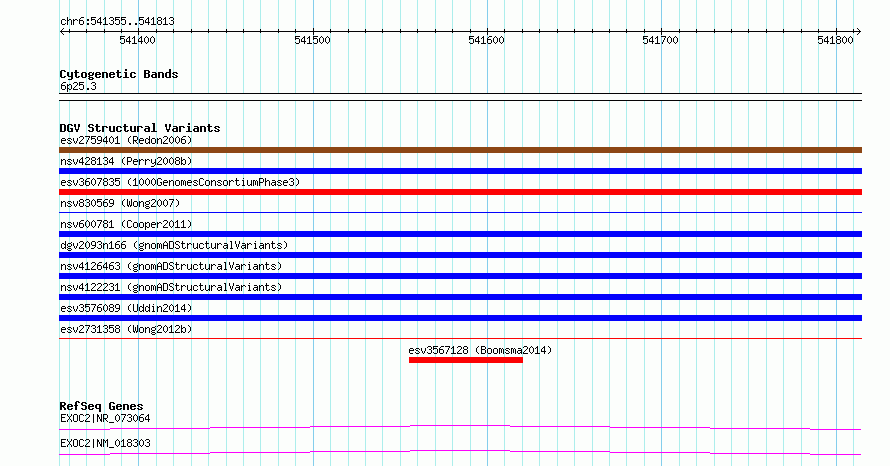Open the nsv428134 (Perry2008b) label
Viewport: 890px width, 466px height.
click(126, 161)
